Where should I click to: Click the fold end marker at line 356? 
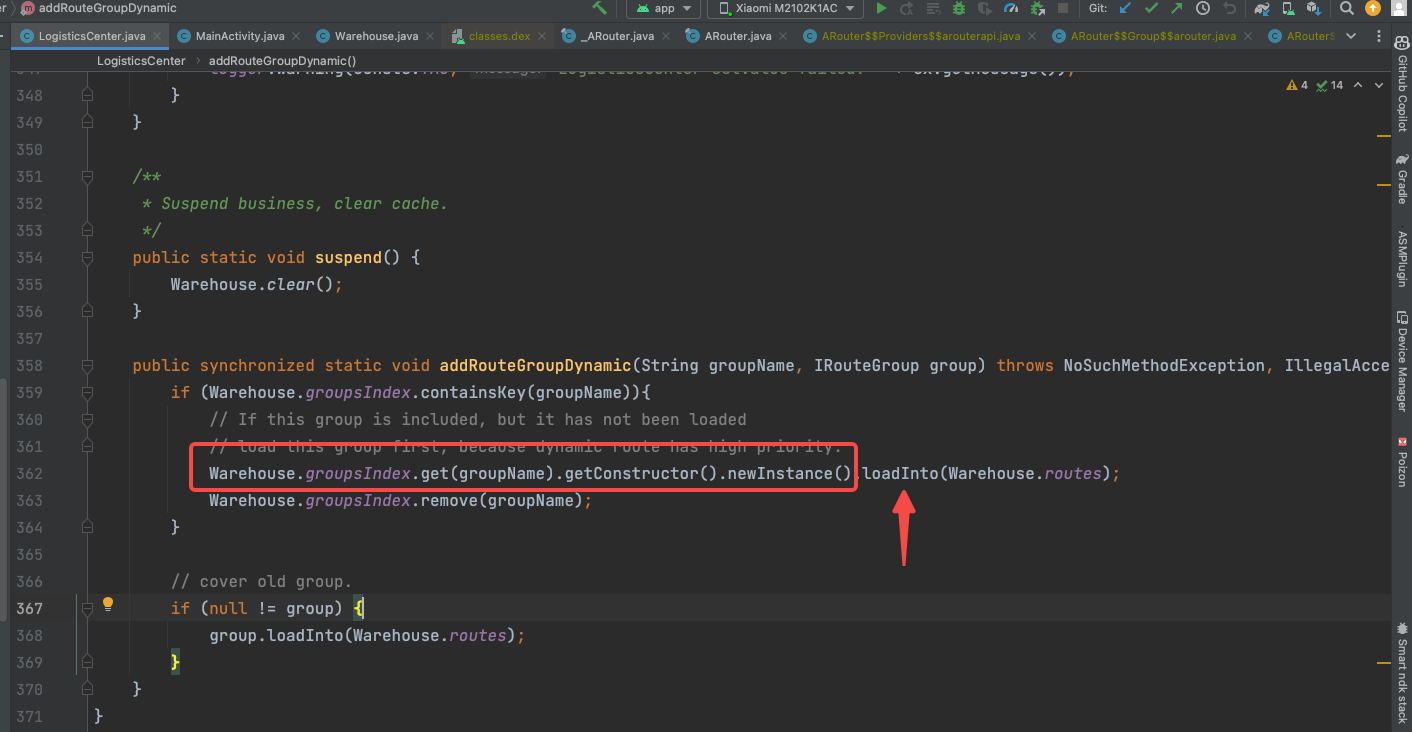click(x=87, y=311)
